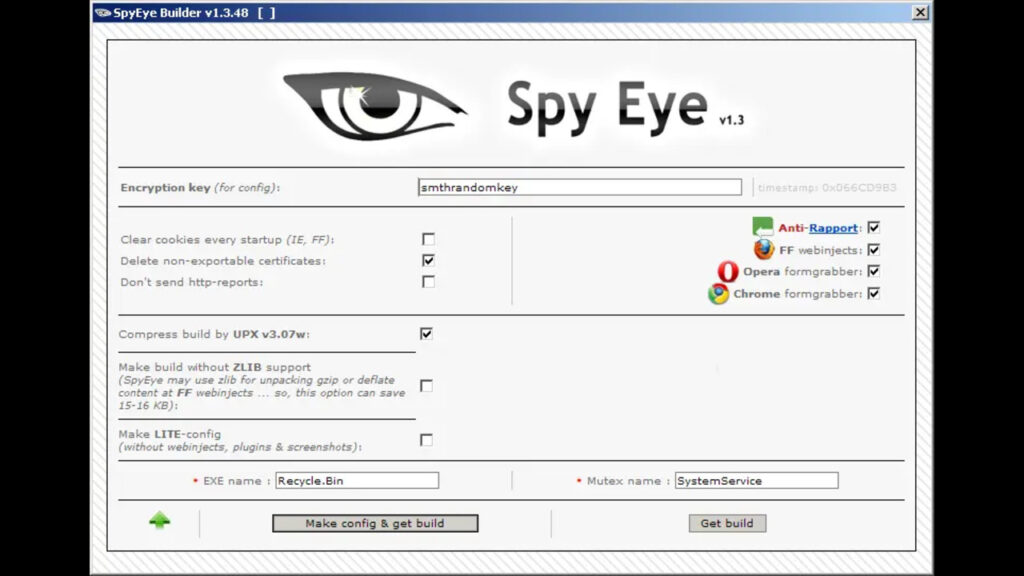The image size is (1024, 576).
Task: Click the eye icon in the title bar
Action: pos(103,12)
